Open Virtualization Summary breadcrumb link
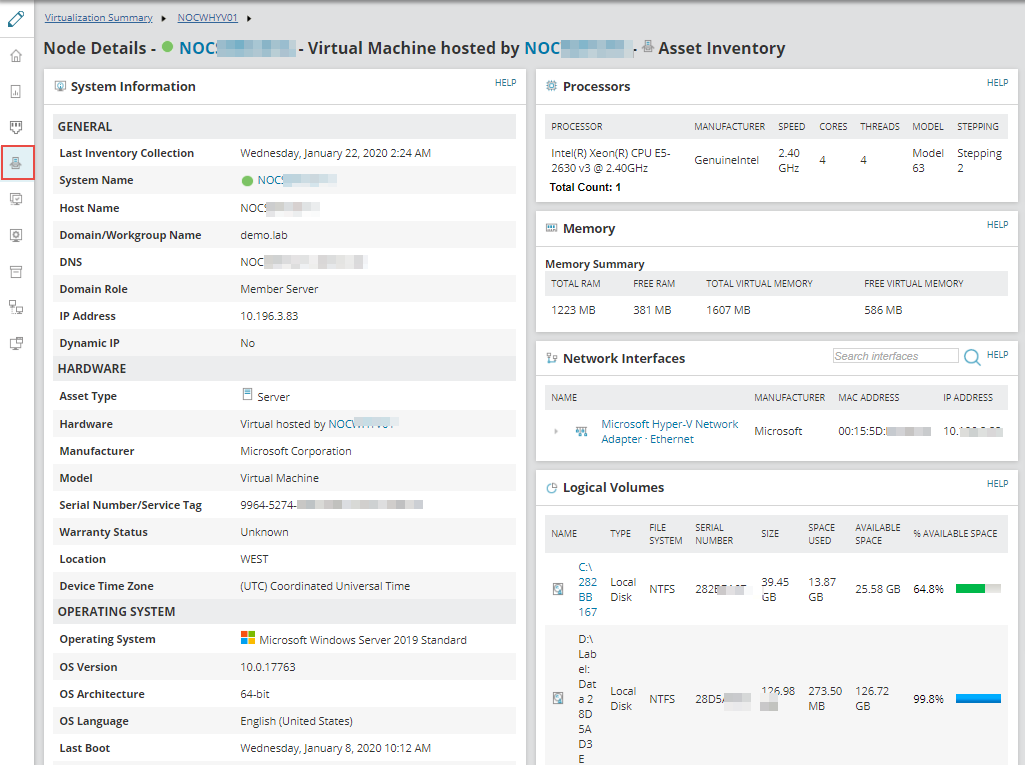This screenshot has height=765, width=1025. tap(98, 18)
